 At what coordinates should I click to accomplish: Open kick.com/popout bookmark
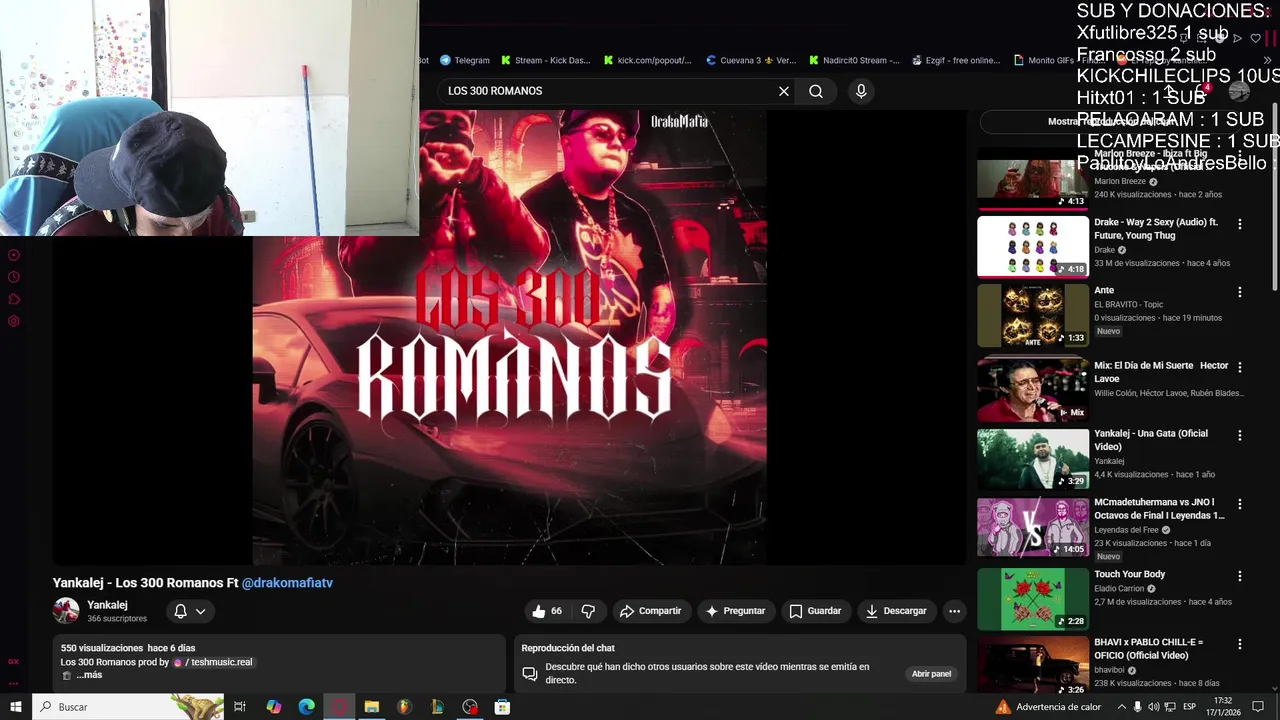647,60
